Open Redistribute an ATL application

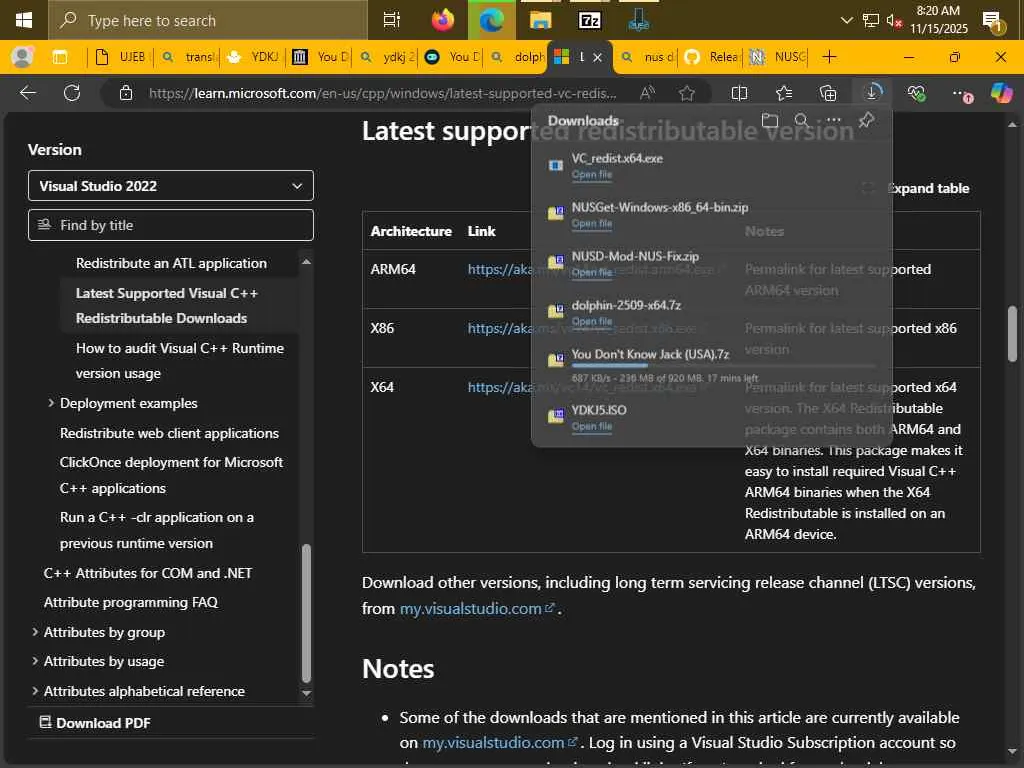[171, 263]
